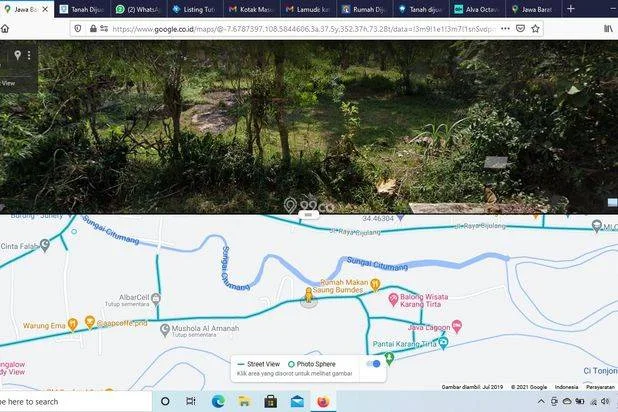This screenshot has height=412, width=618.
Task: Click the Cinta Falah location pin
Action: point(45,245)
